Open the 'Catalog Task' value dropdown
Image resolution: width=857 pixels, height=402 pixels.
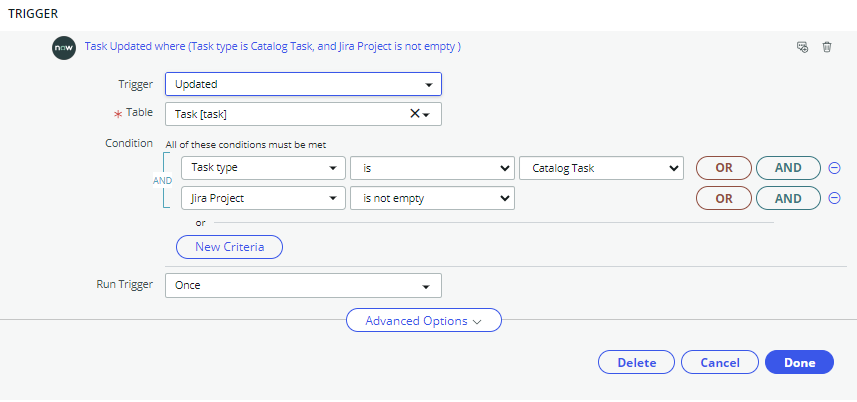coord(601,168)
